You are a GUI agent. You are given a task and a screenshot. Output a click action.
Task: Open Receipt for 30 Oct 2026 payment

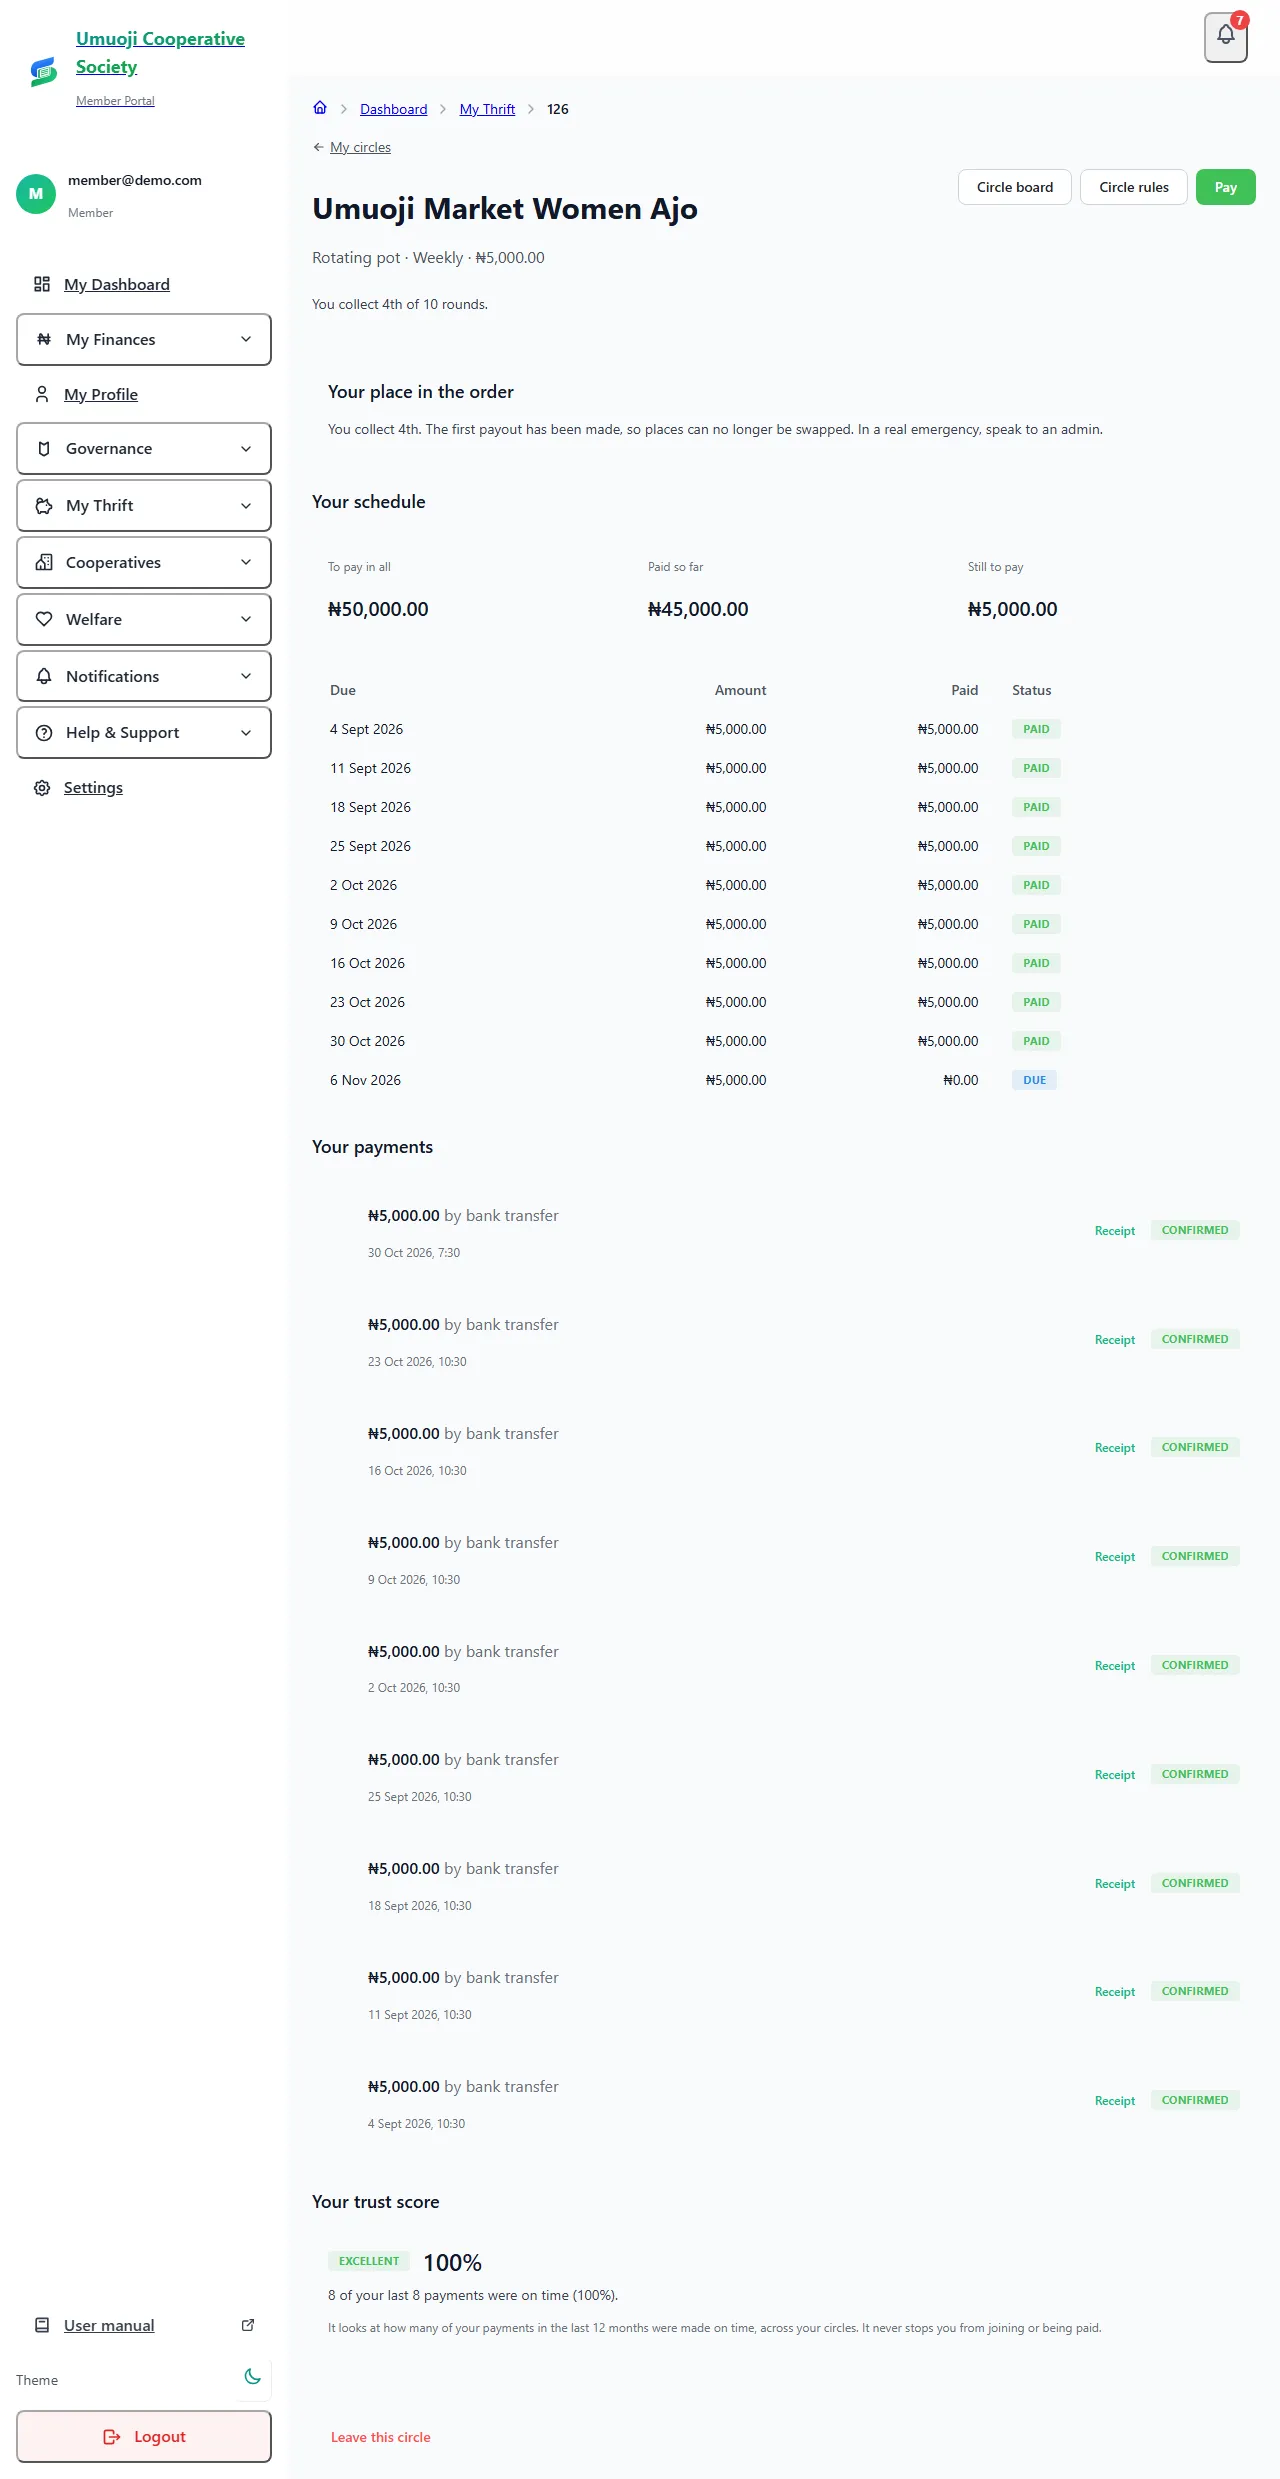click(x=1115, y=1231)
